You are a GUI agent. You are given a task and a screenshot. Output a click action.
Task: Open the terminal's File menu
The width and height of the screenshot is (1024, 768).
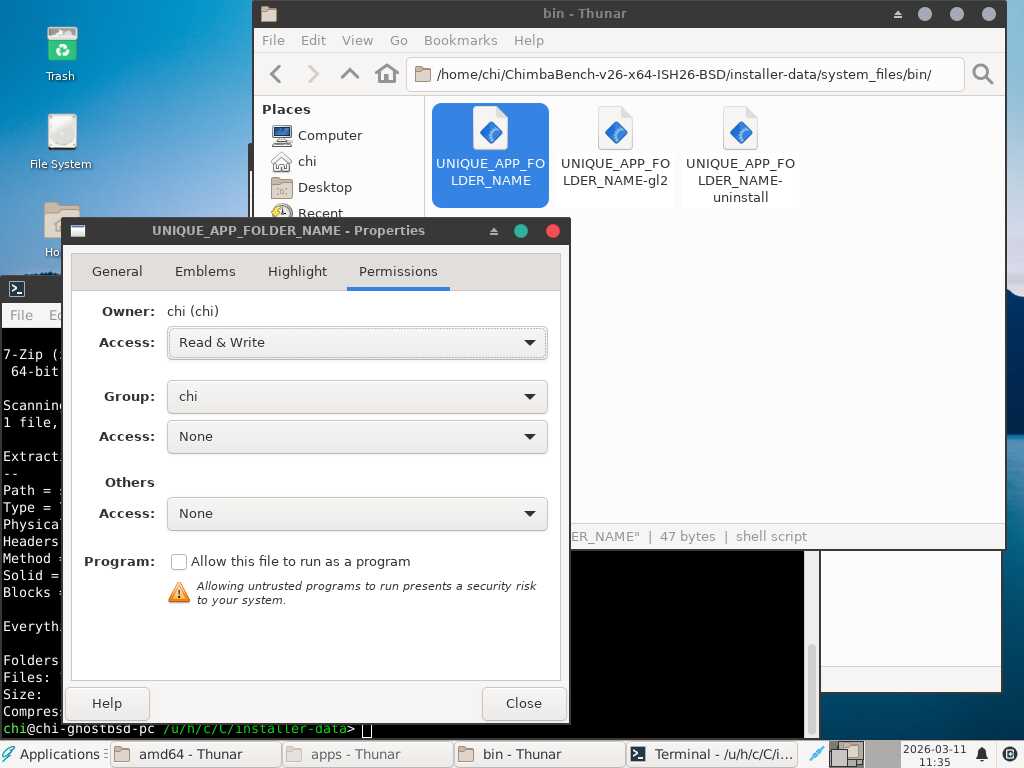click(x=21, y=315)
